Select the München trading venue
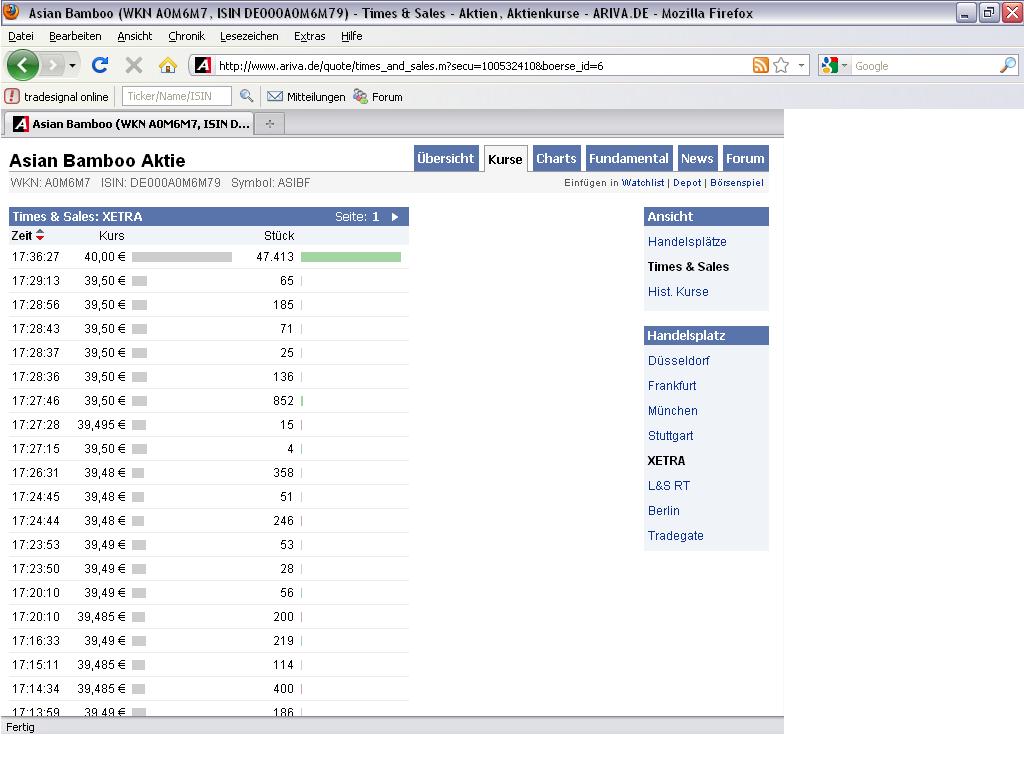Image resolution: width=1024 pixels, height=768 pixels. [673, 411]
